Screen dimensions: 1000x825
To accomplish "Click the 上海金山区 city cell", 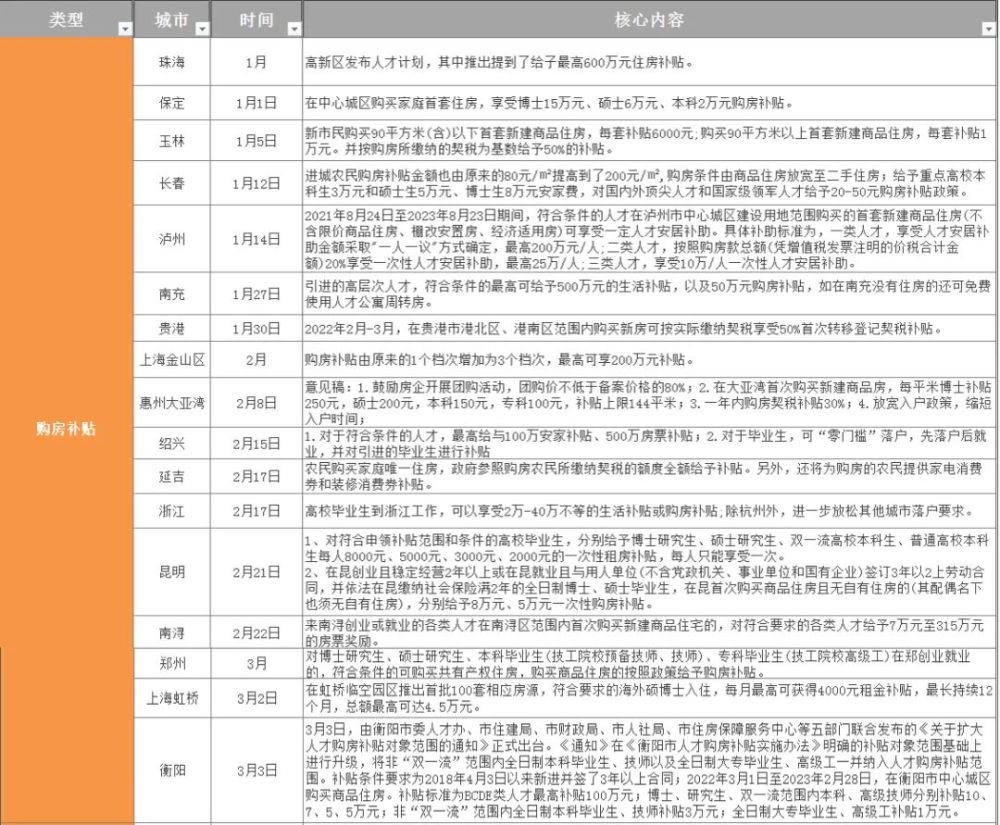I will coord(172,360).
